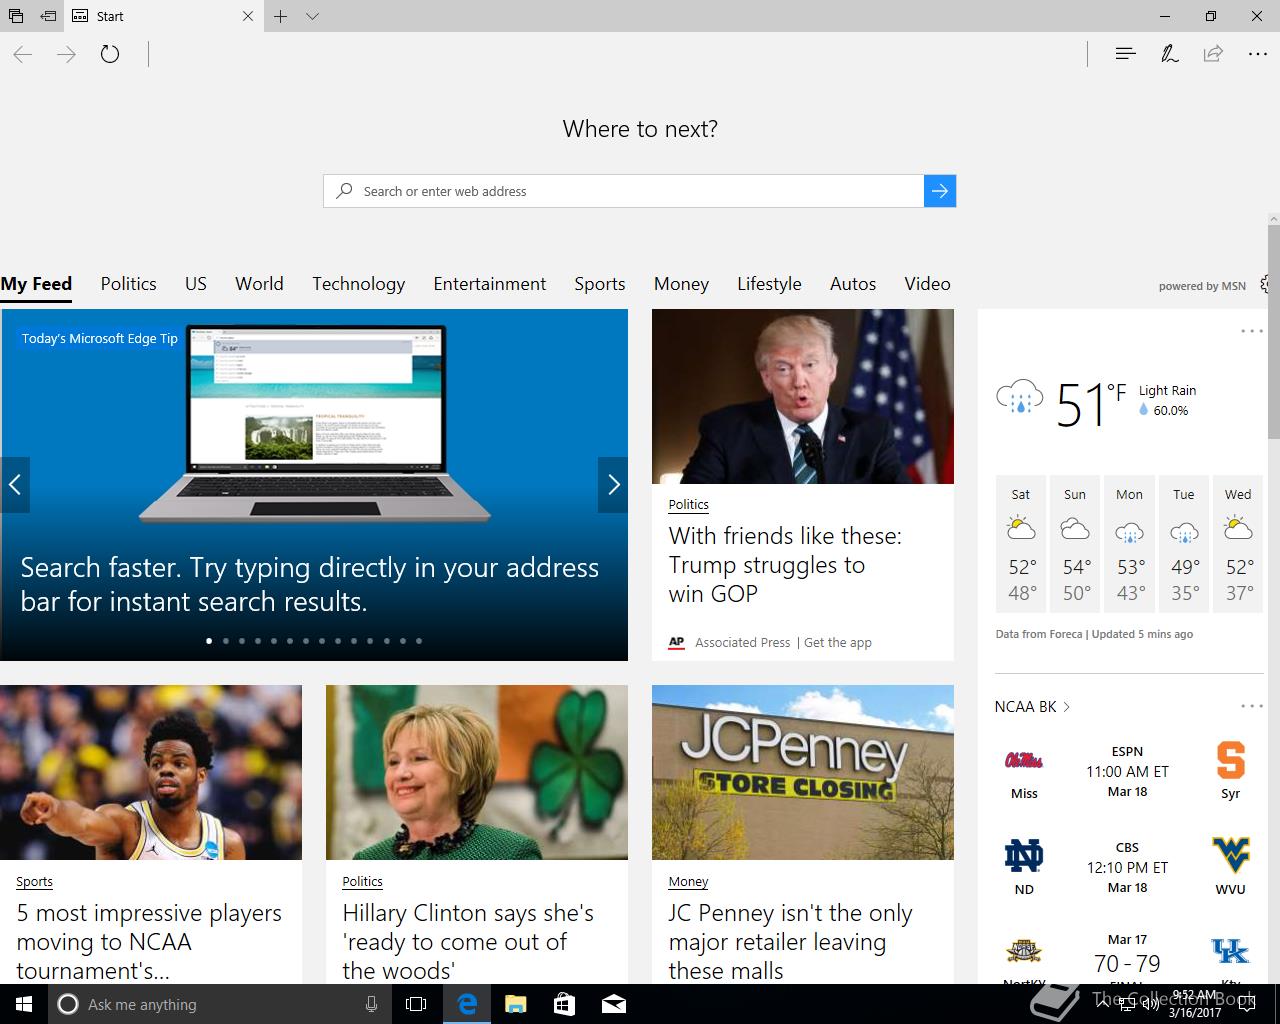The image size is (1280, 1024).
Task: Click the blue search go arrow
Action: (x=940, y=191)
